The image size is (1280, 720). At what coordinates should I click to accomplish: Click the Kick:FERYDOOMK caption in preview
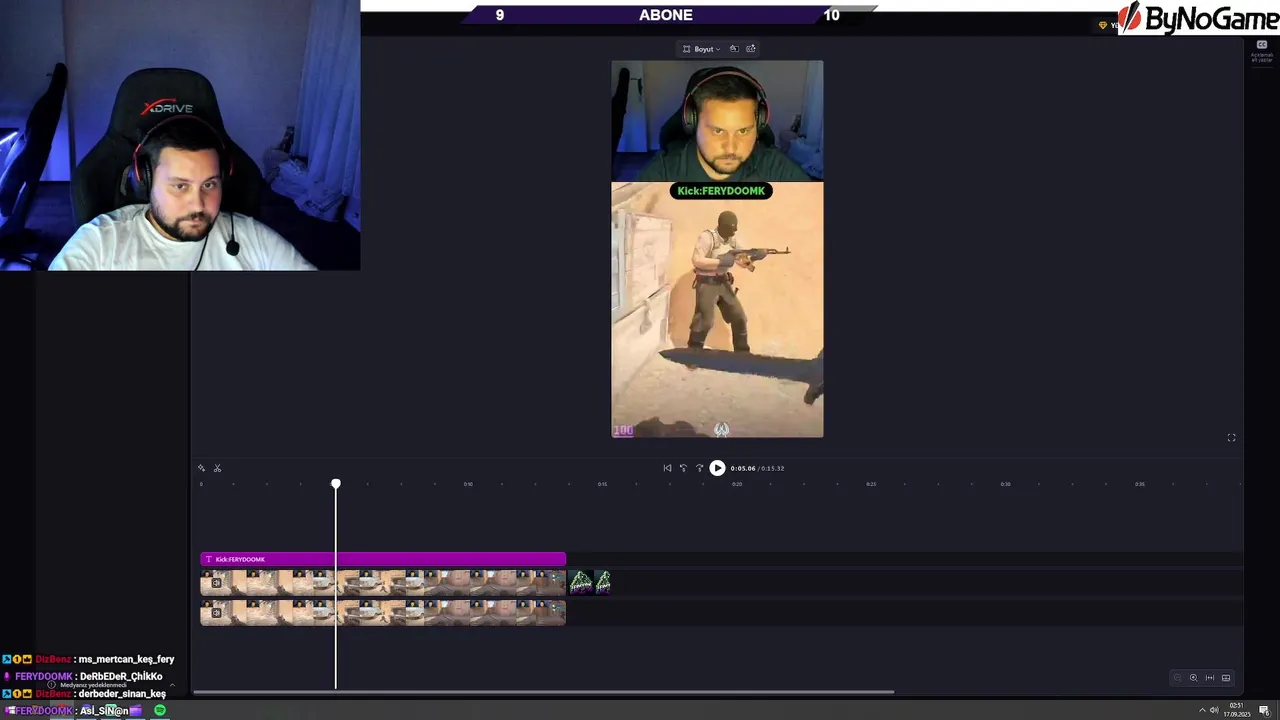tap(721, 191)
